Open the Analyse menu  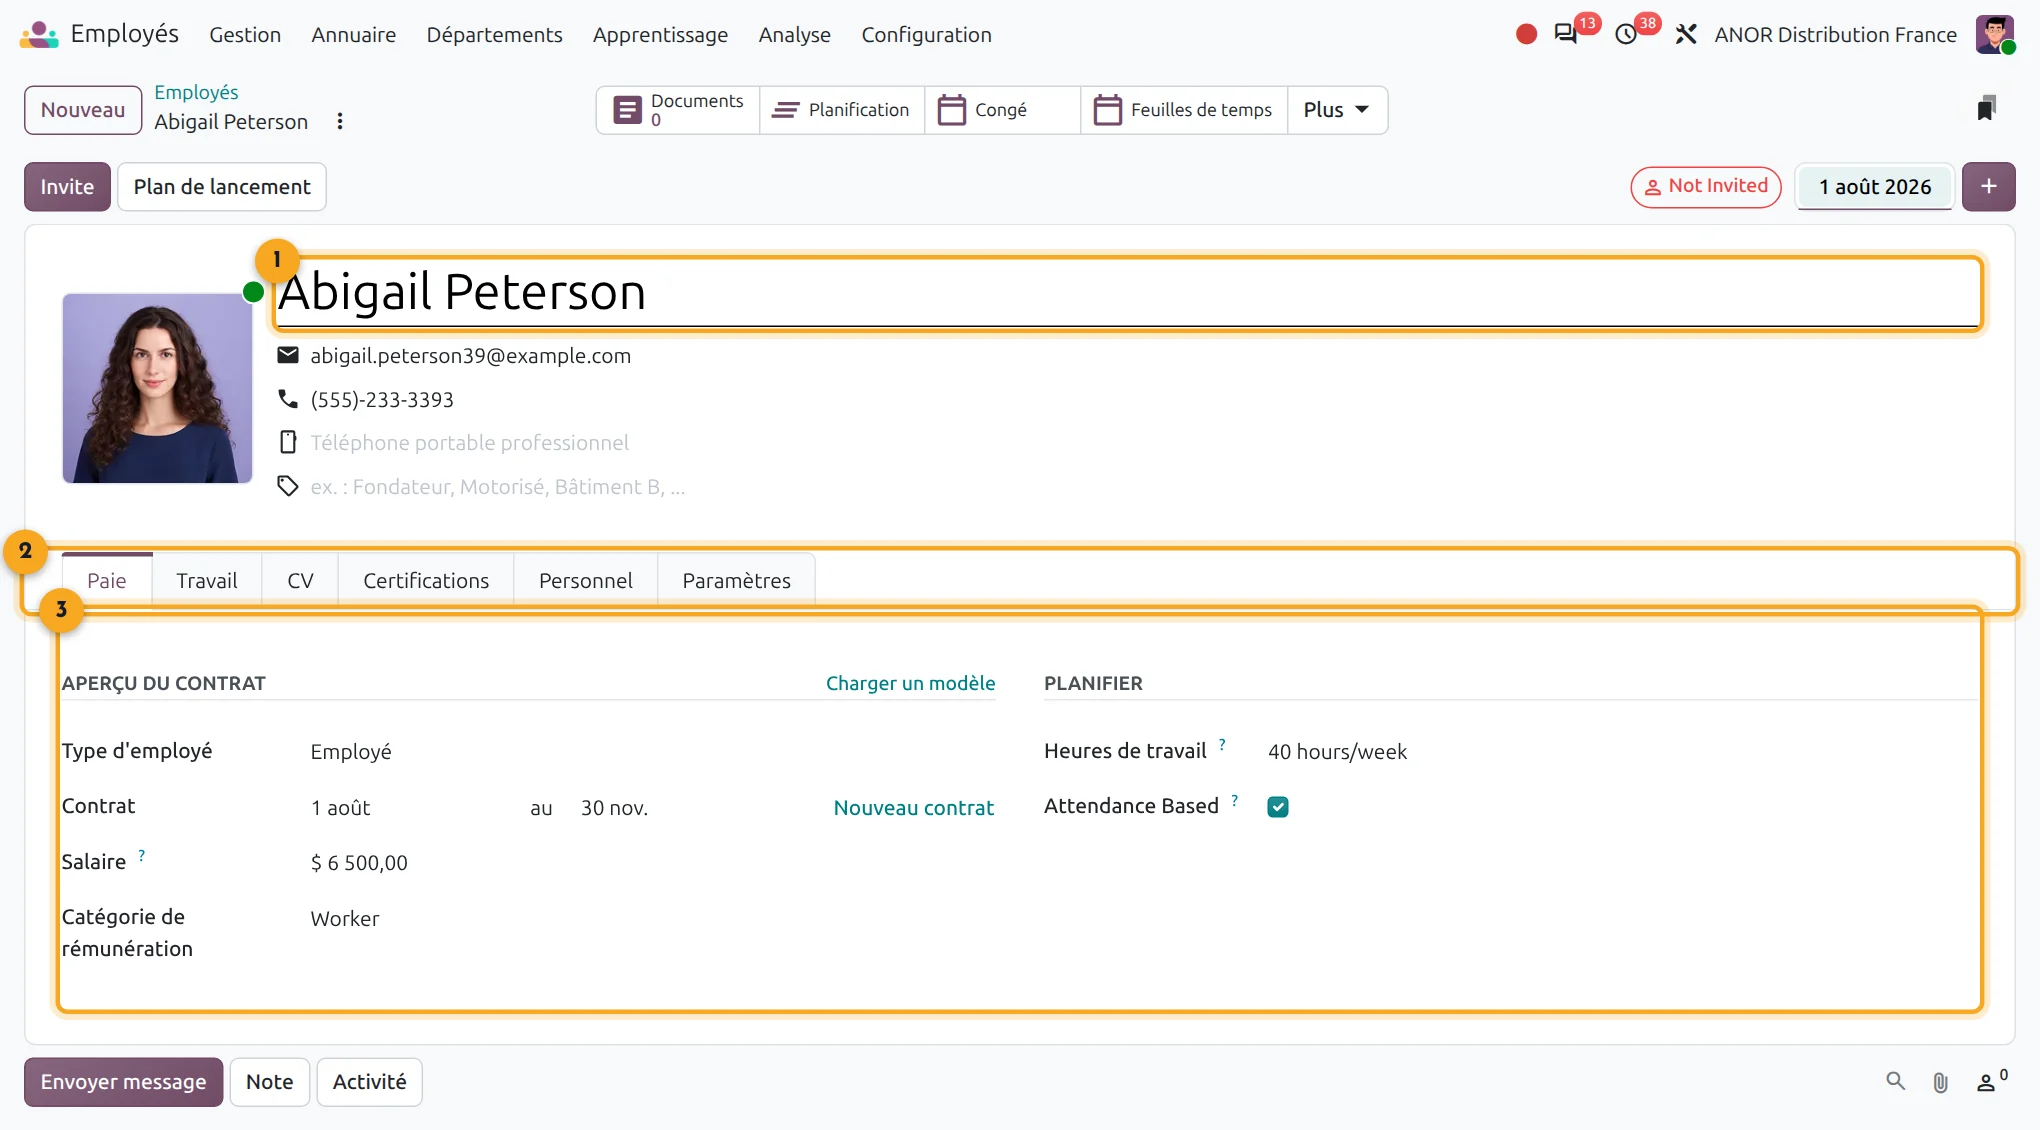click(x=794, y=35)
